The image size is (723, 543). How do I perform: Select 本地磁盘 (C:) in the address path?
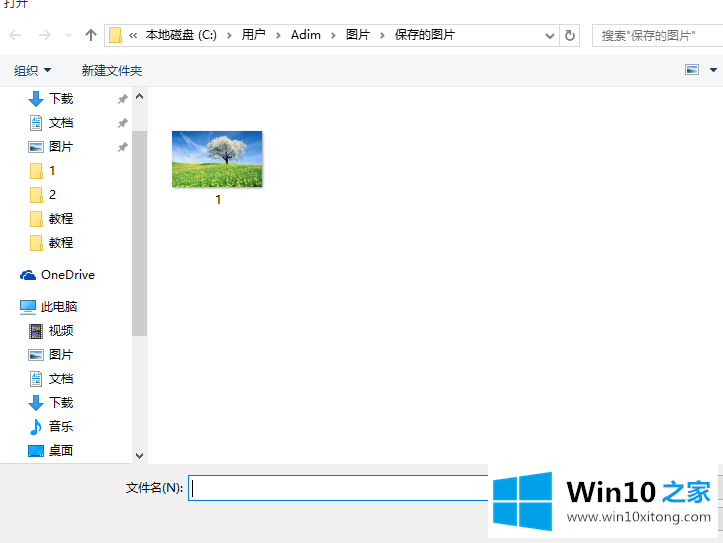pyautogui.click(x=181, y=35)
